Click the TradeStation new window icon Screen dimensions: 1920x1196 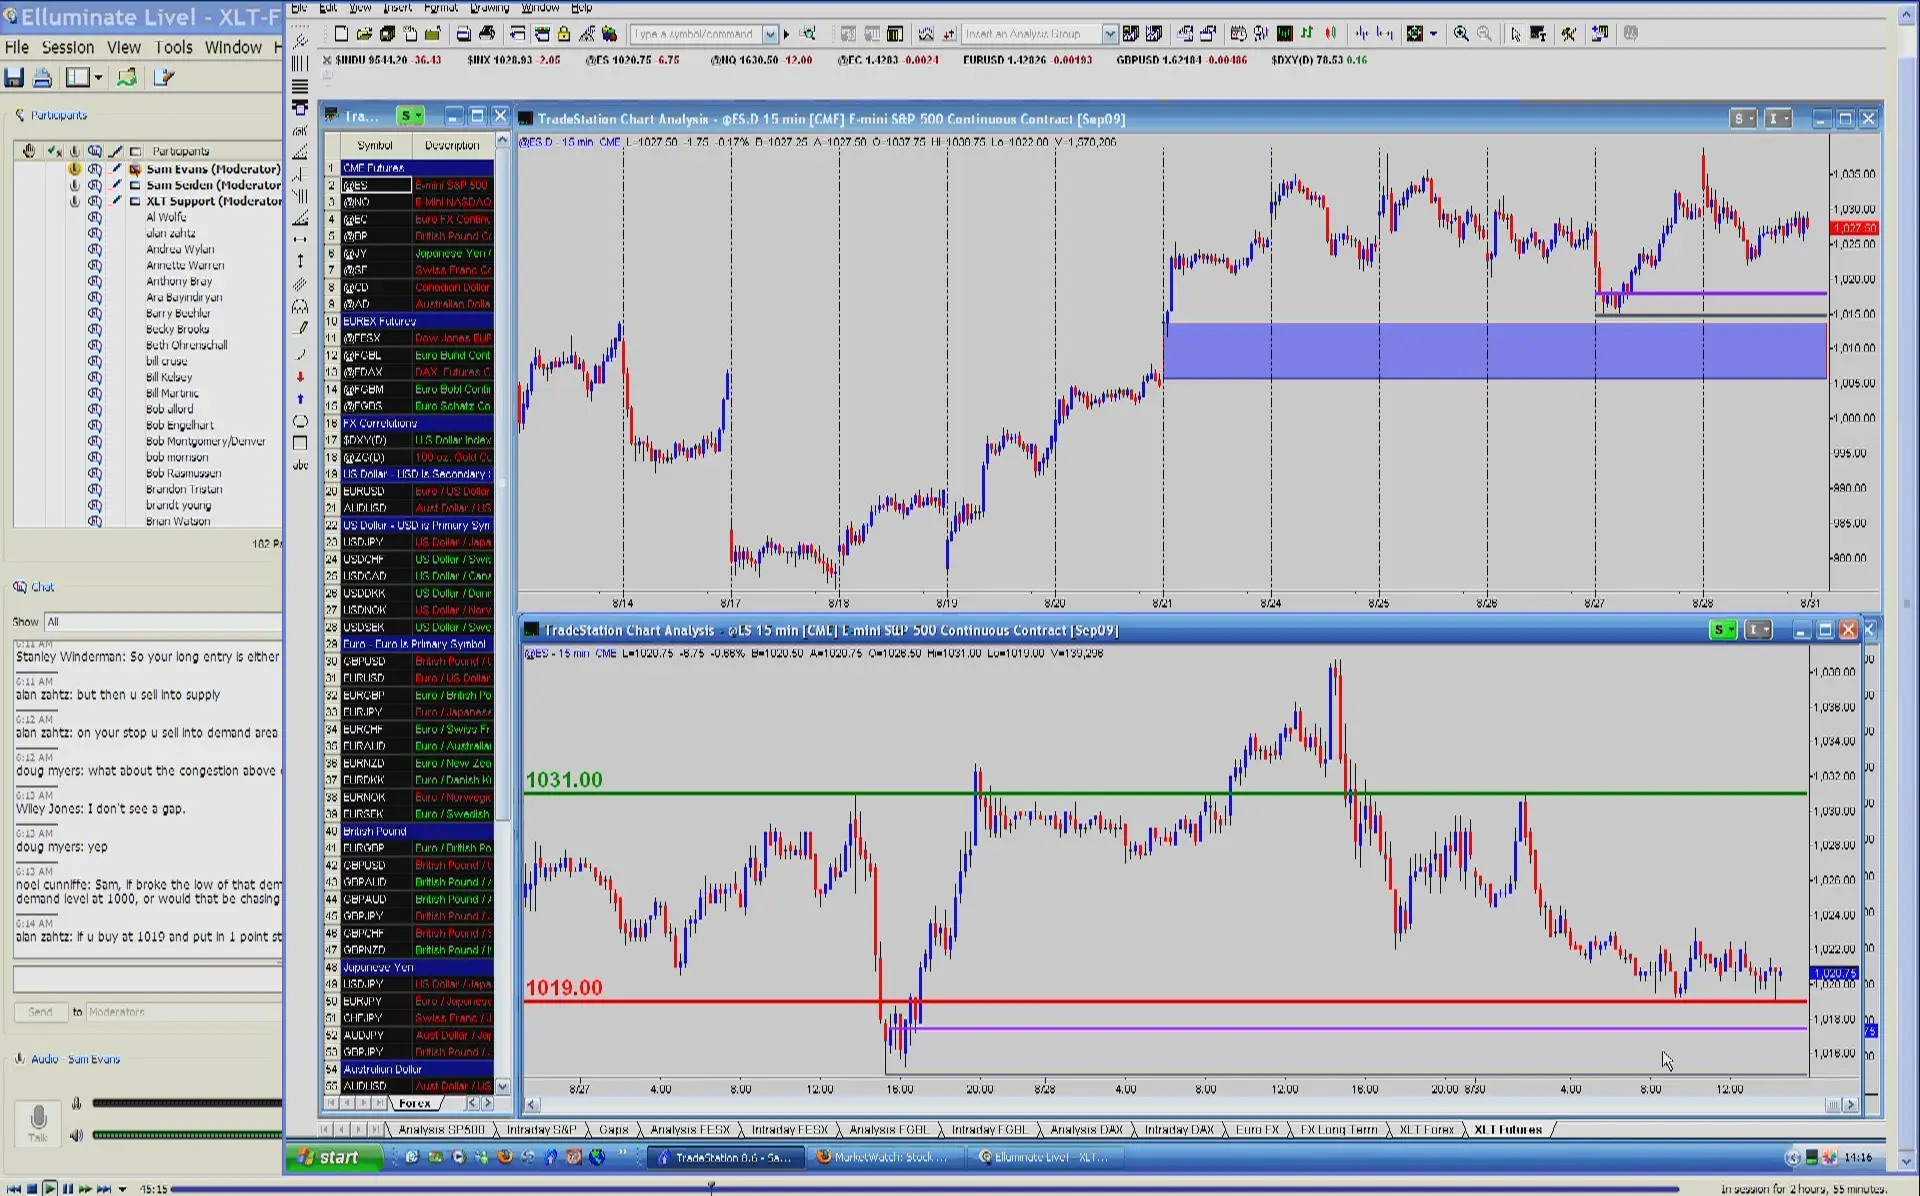341,34
